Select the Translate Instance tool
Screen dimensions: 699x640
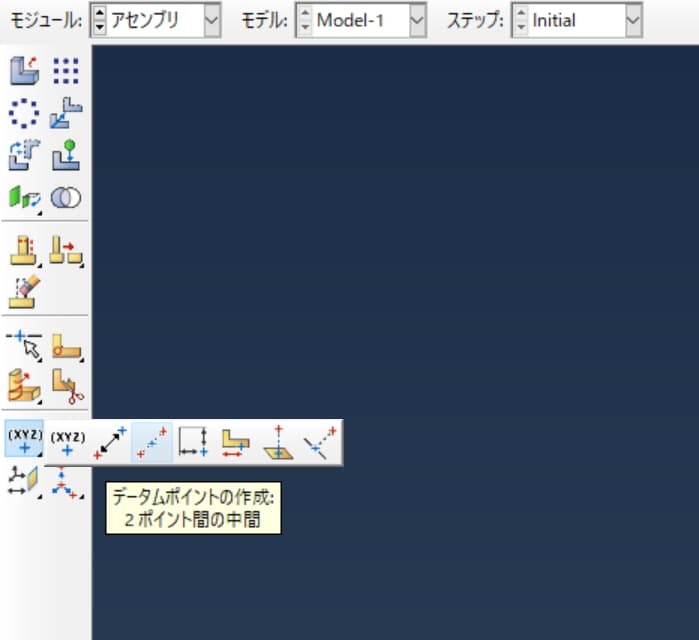pos(66,113)
